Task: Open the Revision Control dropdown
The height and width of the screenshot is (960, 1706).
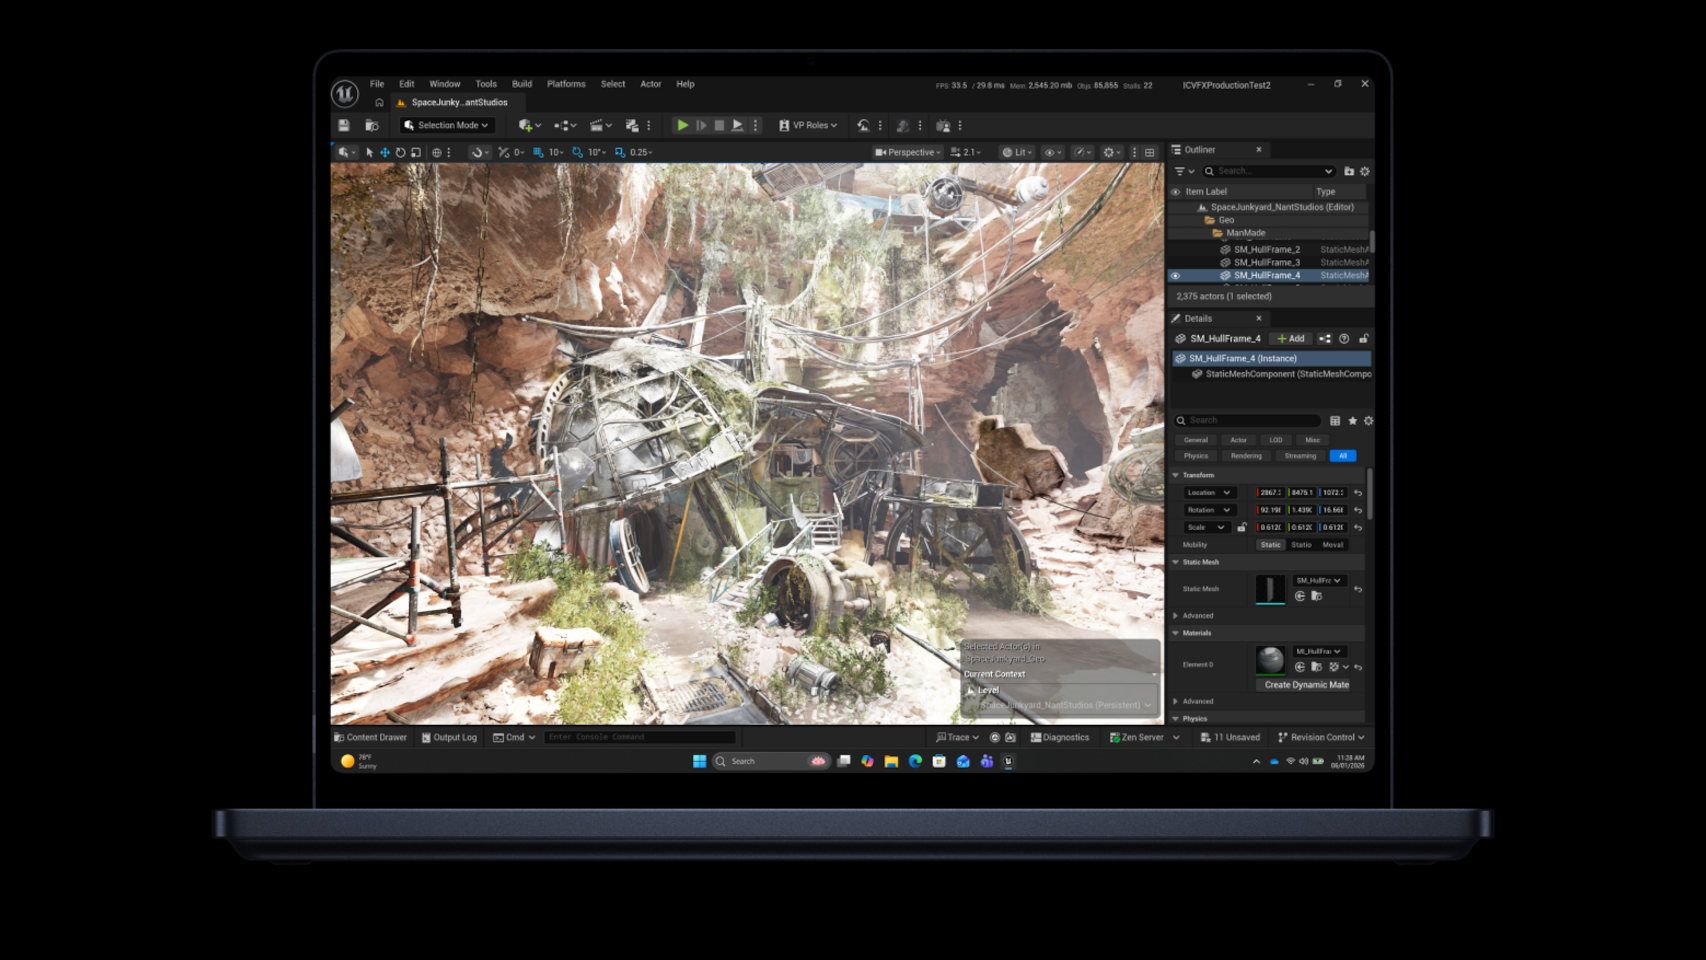Action: point(1322,737)
